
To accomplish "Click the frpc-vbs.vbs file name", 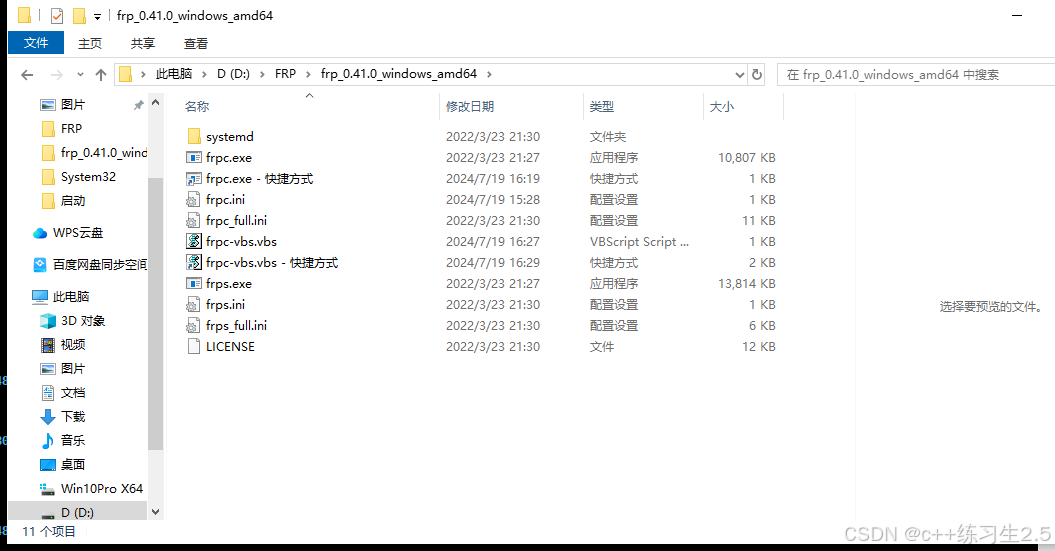I will [x=242, y=242].
